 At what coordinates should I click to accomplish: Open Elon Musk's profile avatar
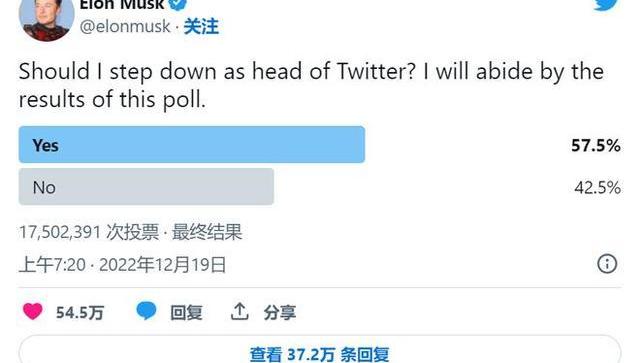(x=47, y=18)
